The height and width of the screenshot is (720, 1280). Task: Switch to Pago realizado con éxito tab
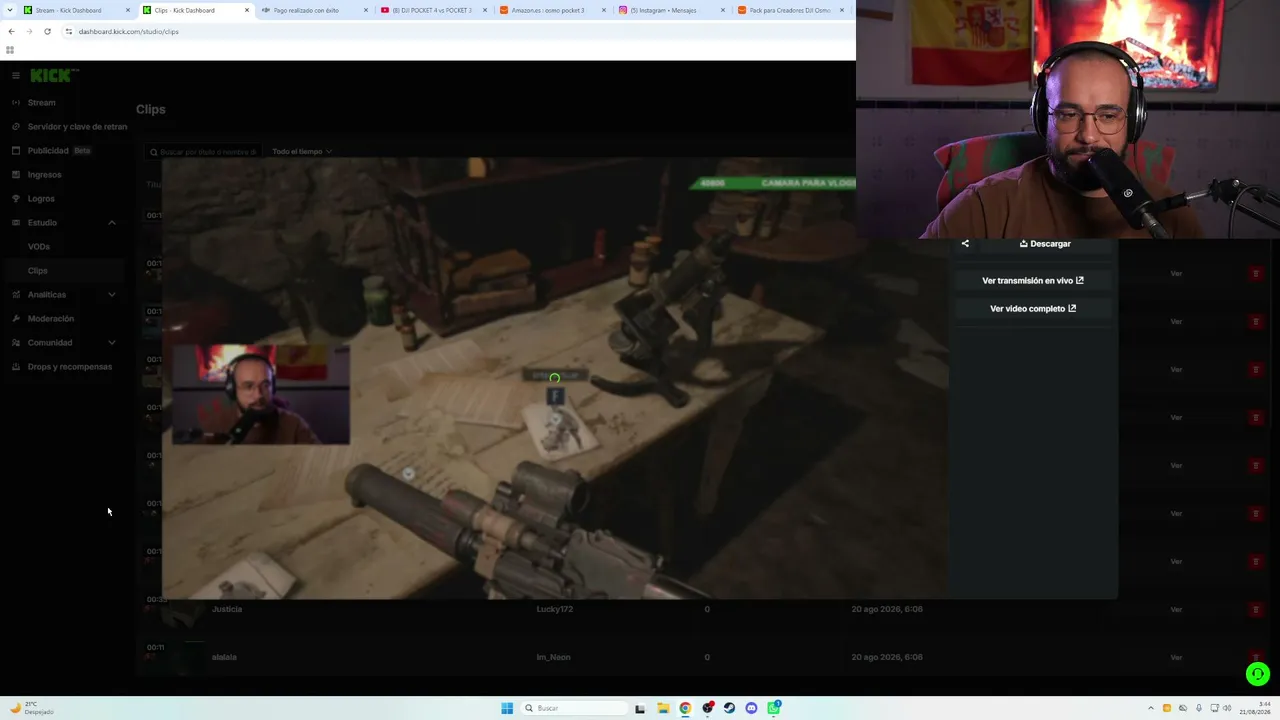[306, 11]
